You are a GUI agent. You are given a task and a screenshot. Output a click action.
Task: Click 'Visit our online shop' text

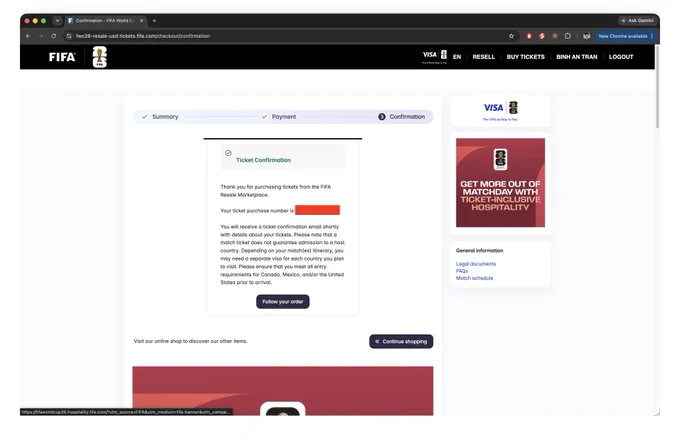[191, 341]
